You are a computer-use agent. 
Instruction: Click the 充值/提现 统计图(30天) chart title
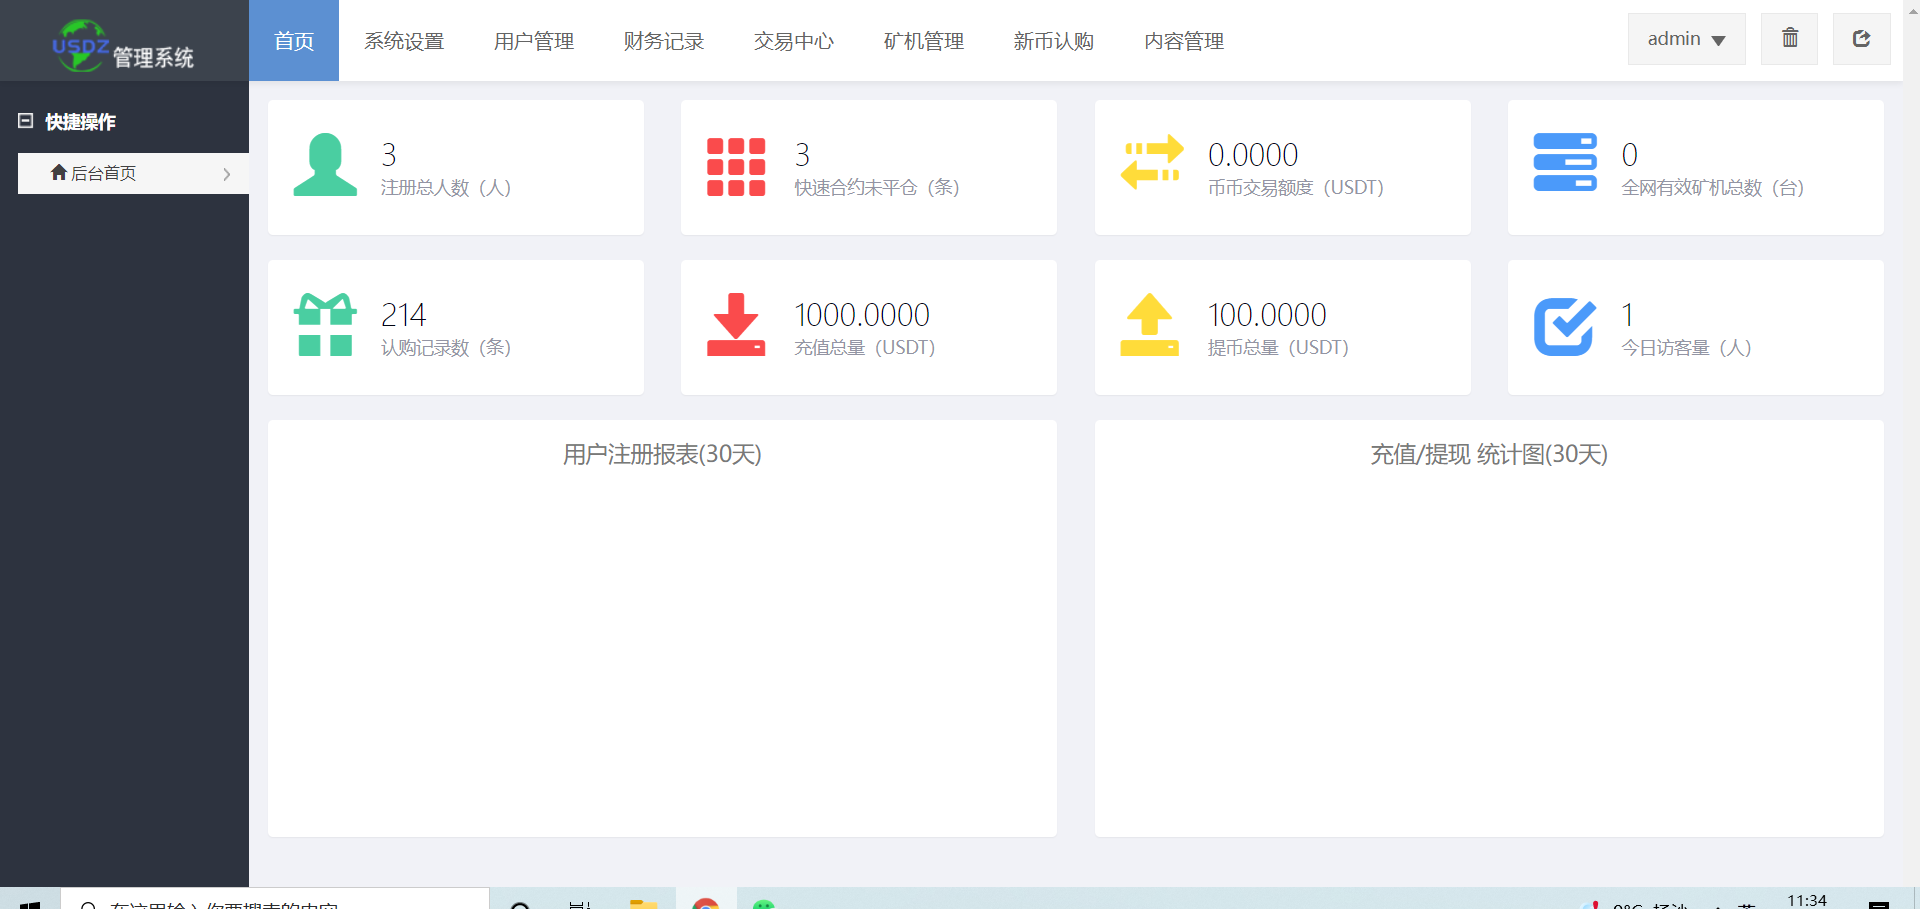(1489, 455)
